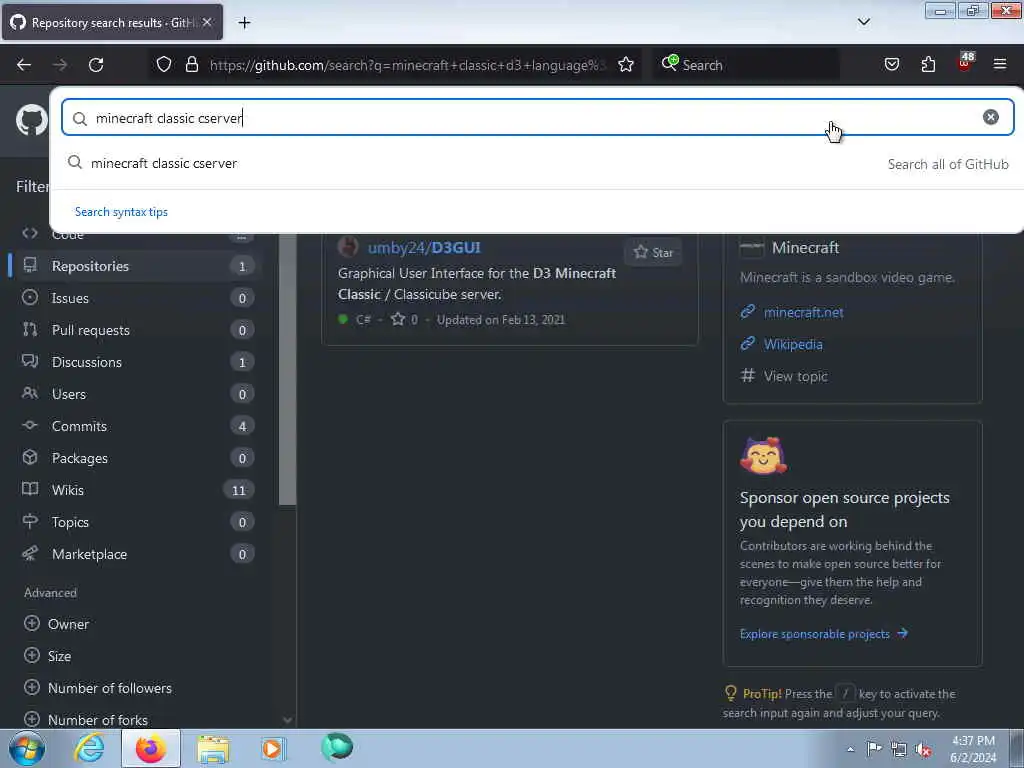Click the sidebar scroll down arrow

point(287,720)
